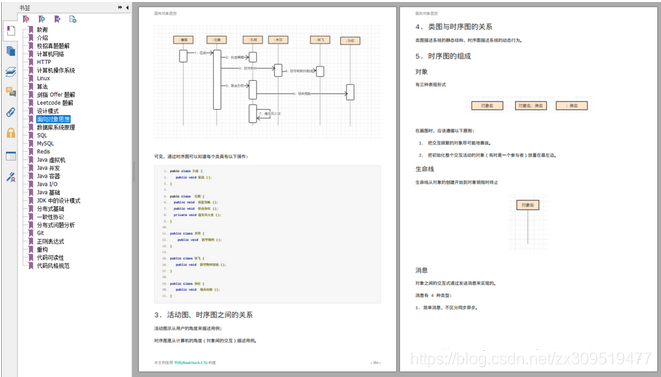Collapse the bookmarks panel with left arrow
Image resolution: width=661 pixels, height=377 pixels.
click(x=127, y=7)
